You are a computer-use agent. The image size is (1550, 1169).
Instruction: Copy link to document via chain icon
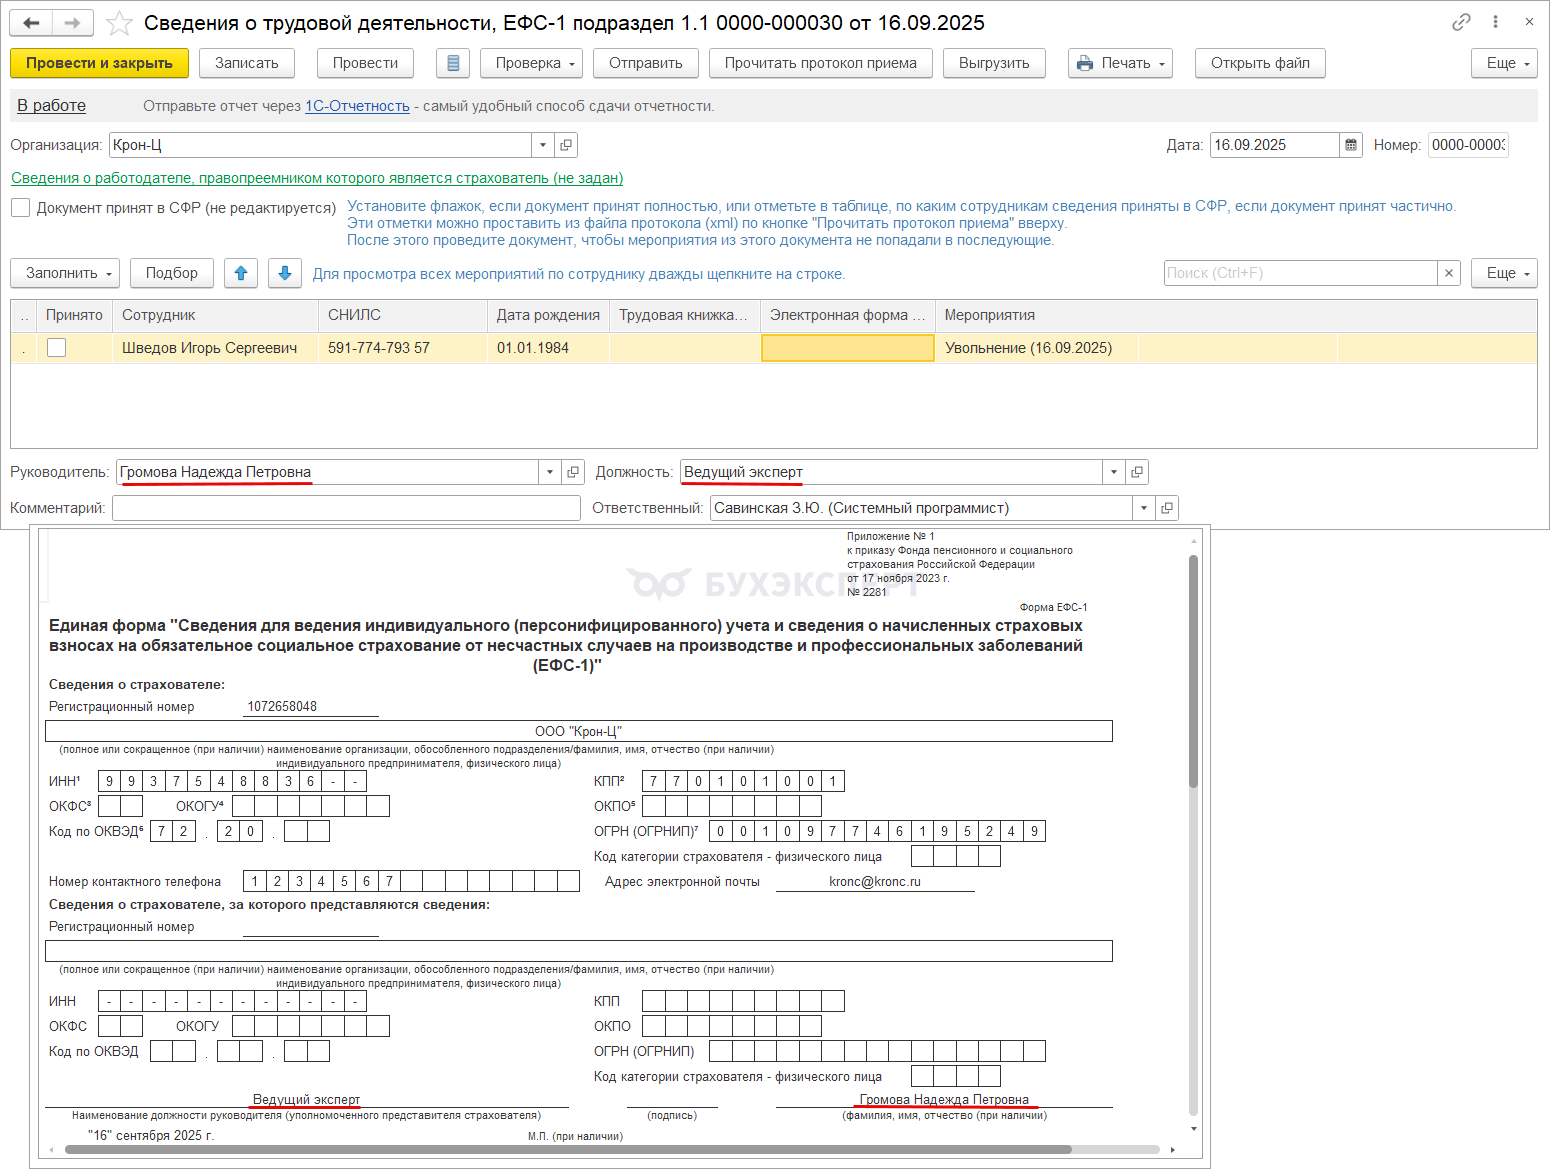coord(1461,22)
